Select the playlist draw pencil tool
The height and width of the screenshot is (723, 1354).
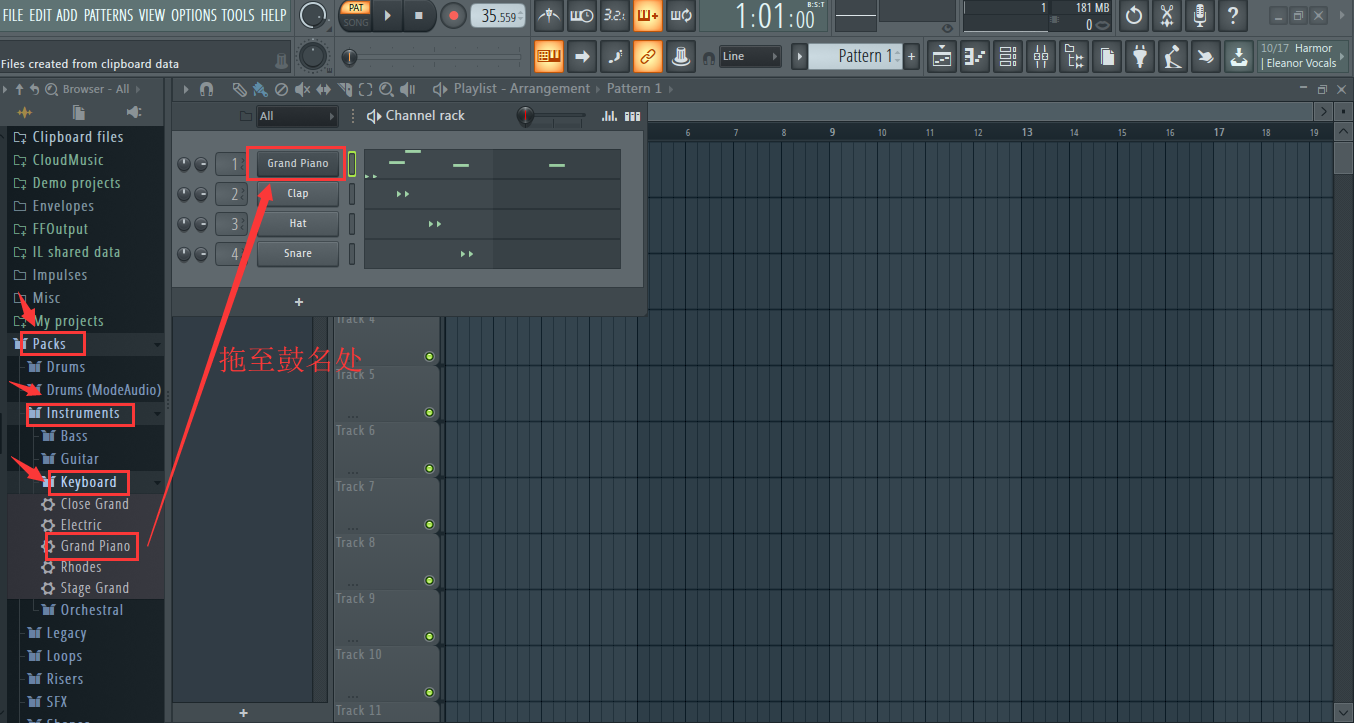239,89
